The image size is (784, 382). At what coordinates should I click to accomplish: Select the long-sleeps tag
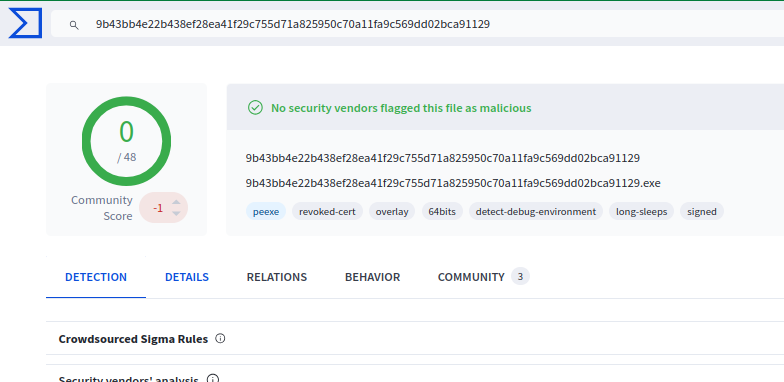(x=642, y=212)
